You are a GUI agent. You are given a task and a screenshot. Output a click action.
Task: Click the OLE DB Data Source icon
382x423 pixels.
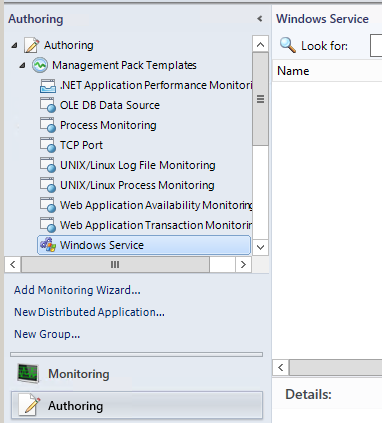click(48, 105)
